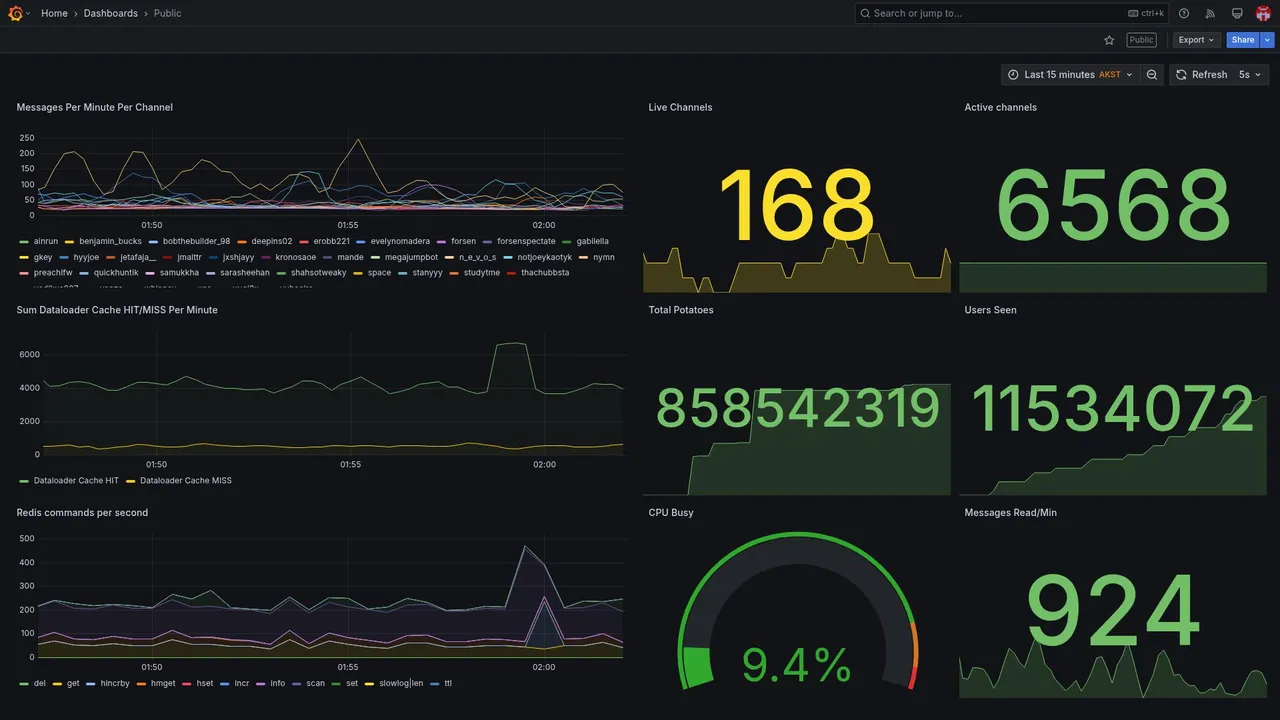Click the kiosk mode monitor icon
Image resolution: width=1280 pixels, height=720 pixels.
pyautogui.click(x=1237, y=13)
